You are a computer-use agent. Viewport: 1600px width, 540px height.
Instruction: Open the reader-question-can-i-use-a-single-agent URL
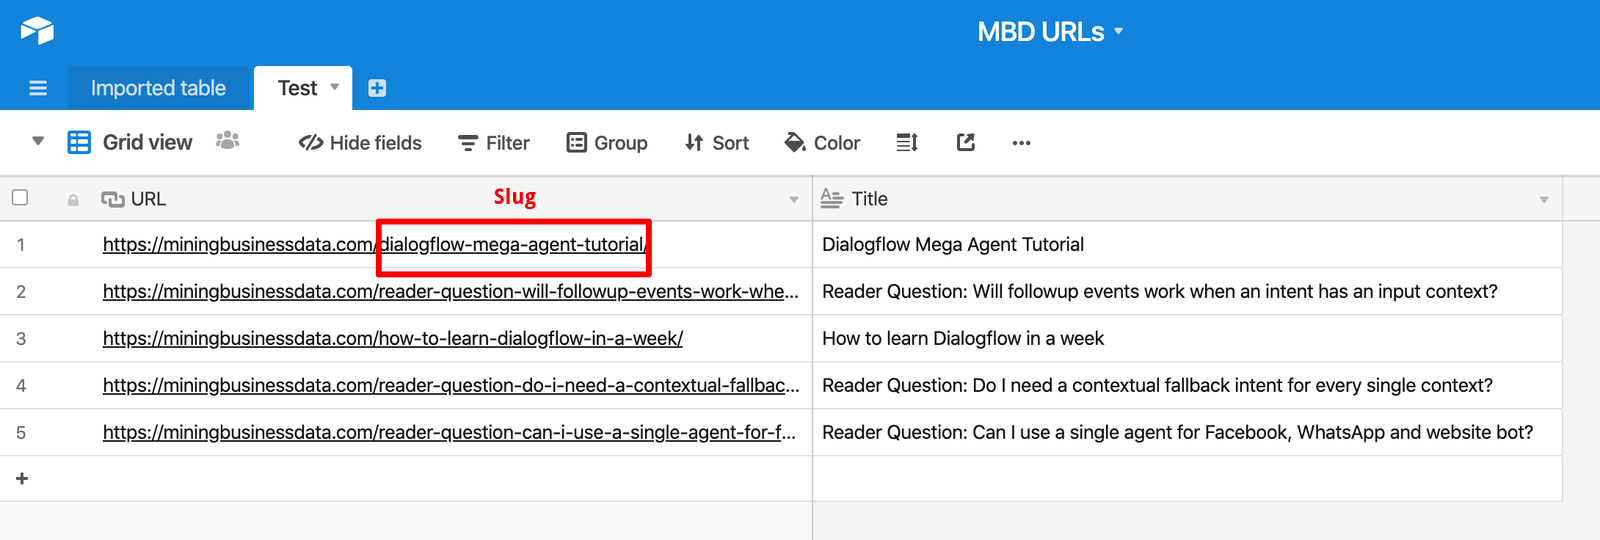[x=450, y=432]
